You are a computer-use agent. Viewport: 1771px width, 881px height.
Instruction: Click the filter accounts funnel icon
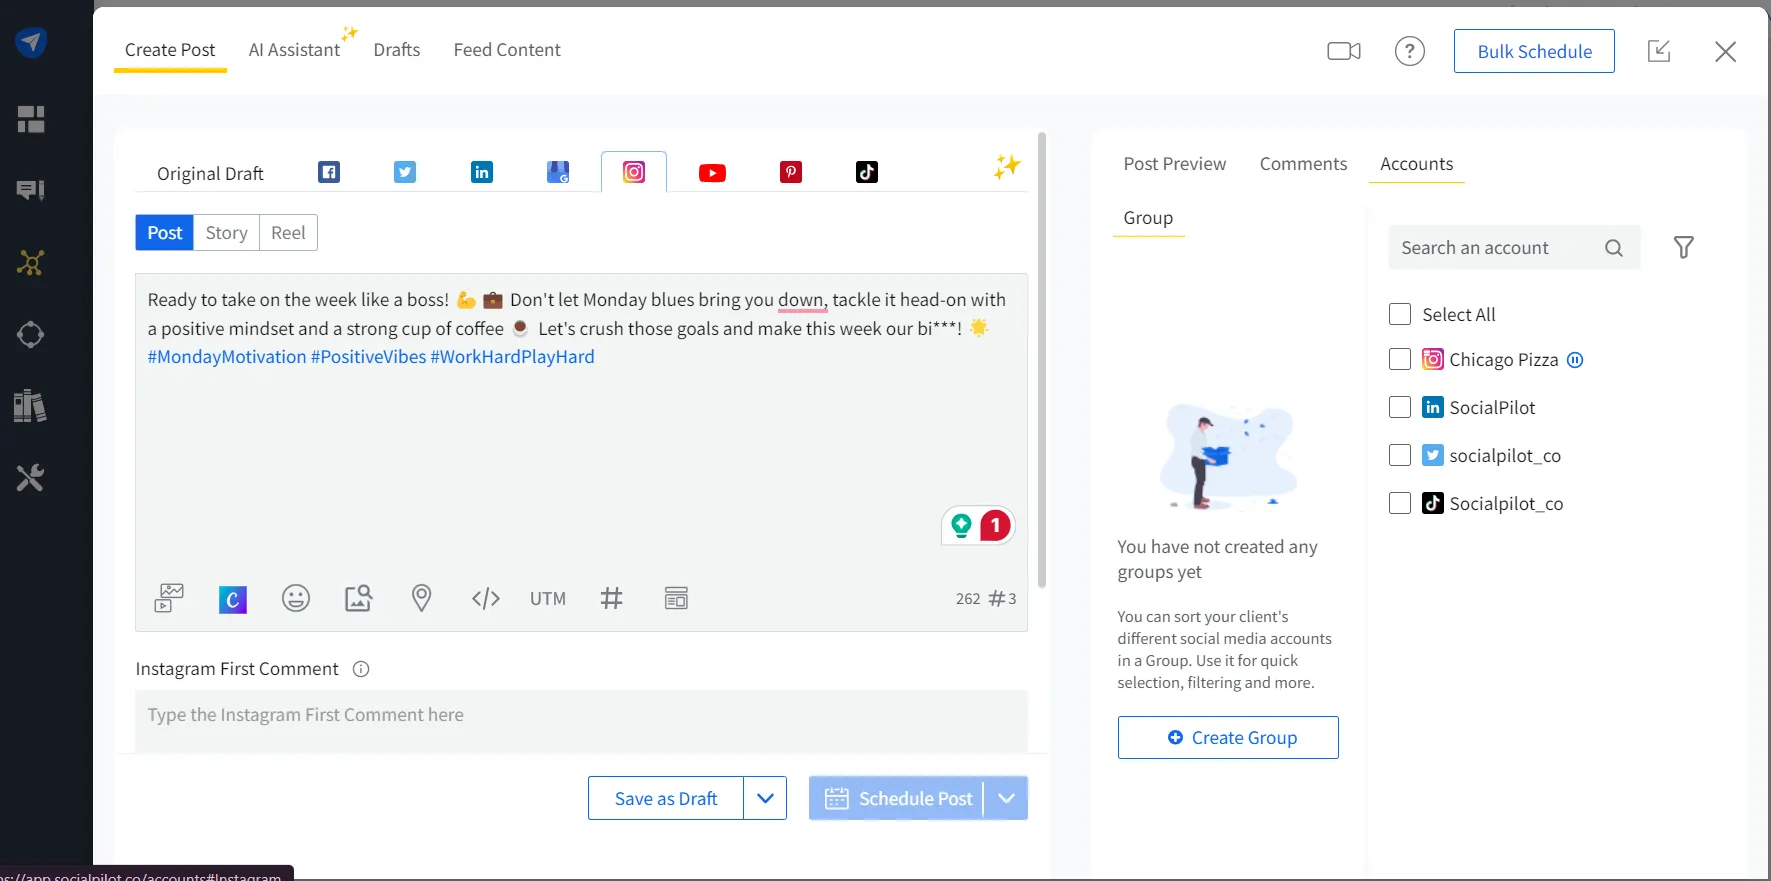[x=1683, y=247]
